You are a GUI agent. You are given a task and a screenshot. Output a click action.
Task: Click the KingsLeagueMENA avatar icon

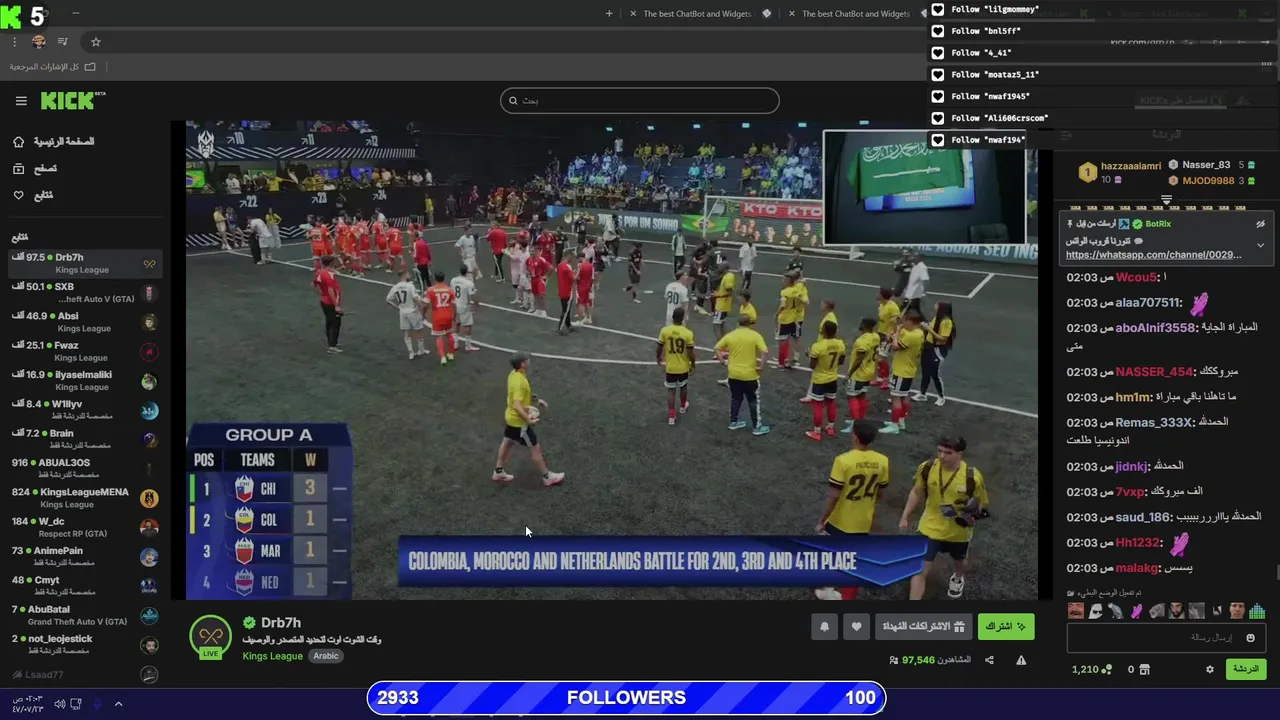[149, 498]
